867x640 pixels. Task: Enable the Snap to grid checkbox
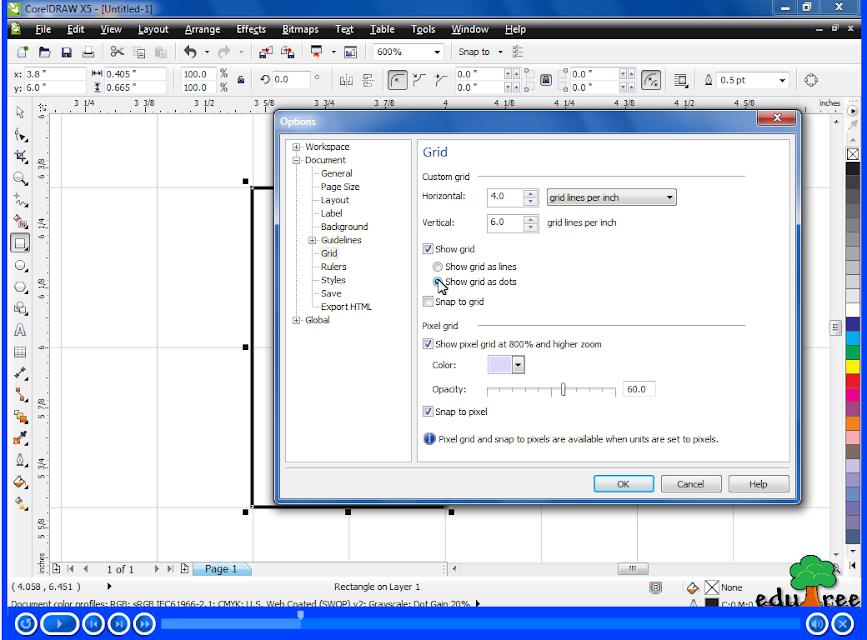tap(427, 301)
